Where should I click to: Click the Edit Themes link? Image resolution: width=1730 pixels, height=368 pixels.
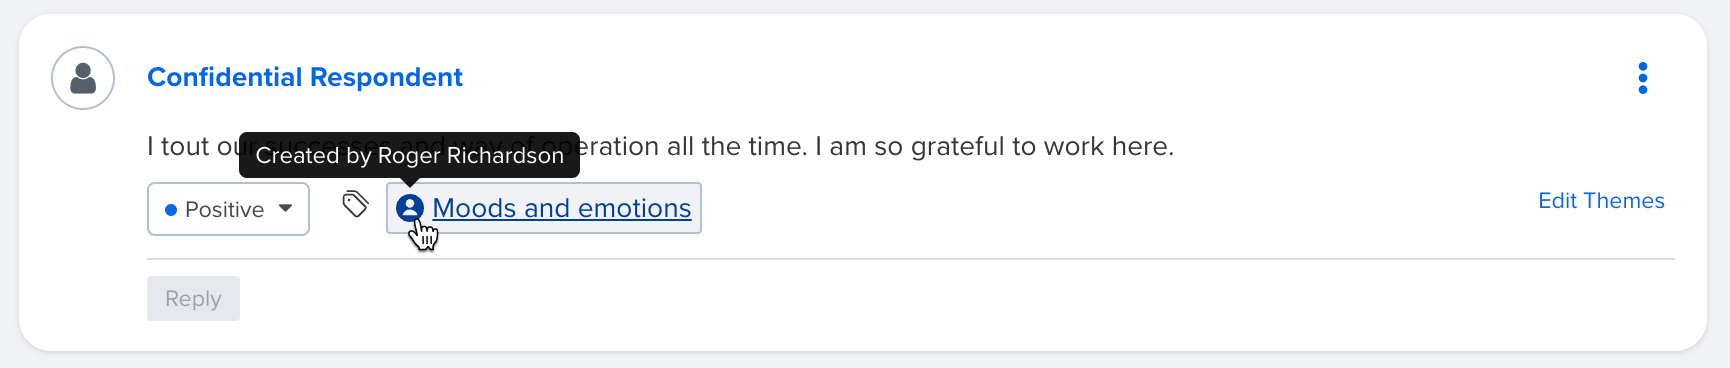1601,201
